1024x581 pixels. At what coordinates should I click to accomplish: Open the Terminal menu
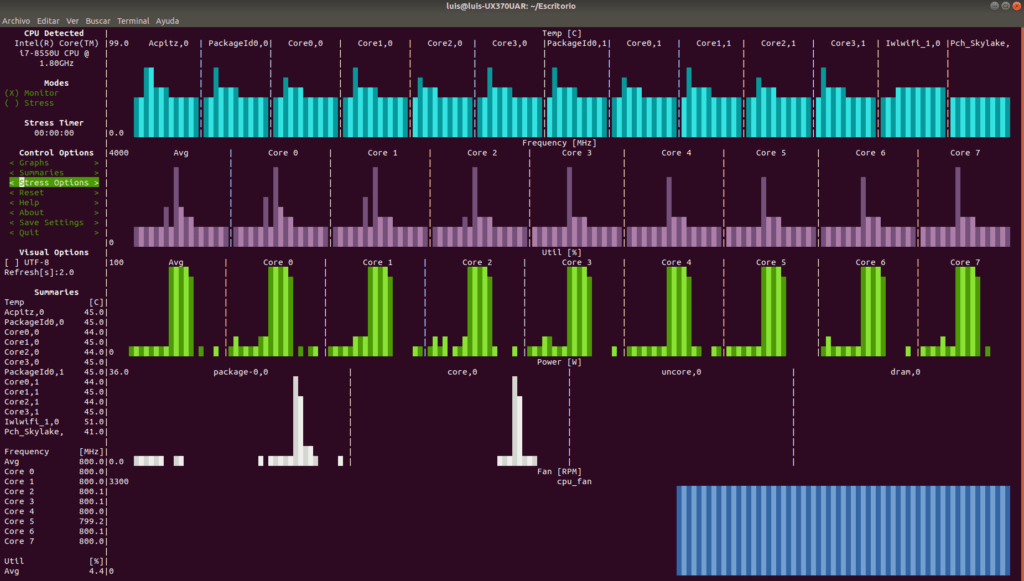pyautogui.click(x=132, y=19)
